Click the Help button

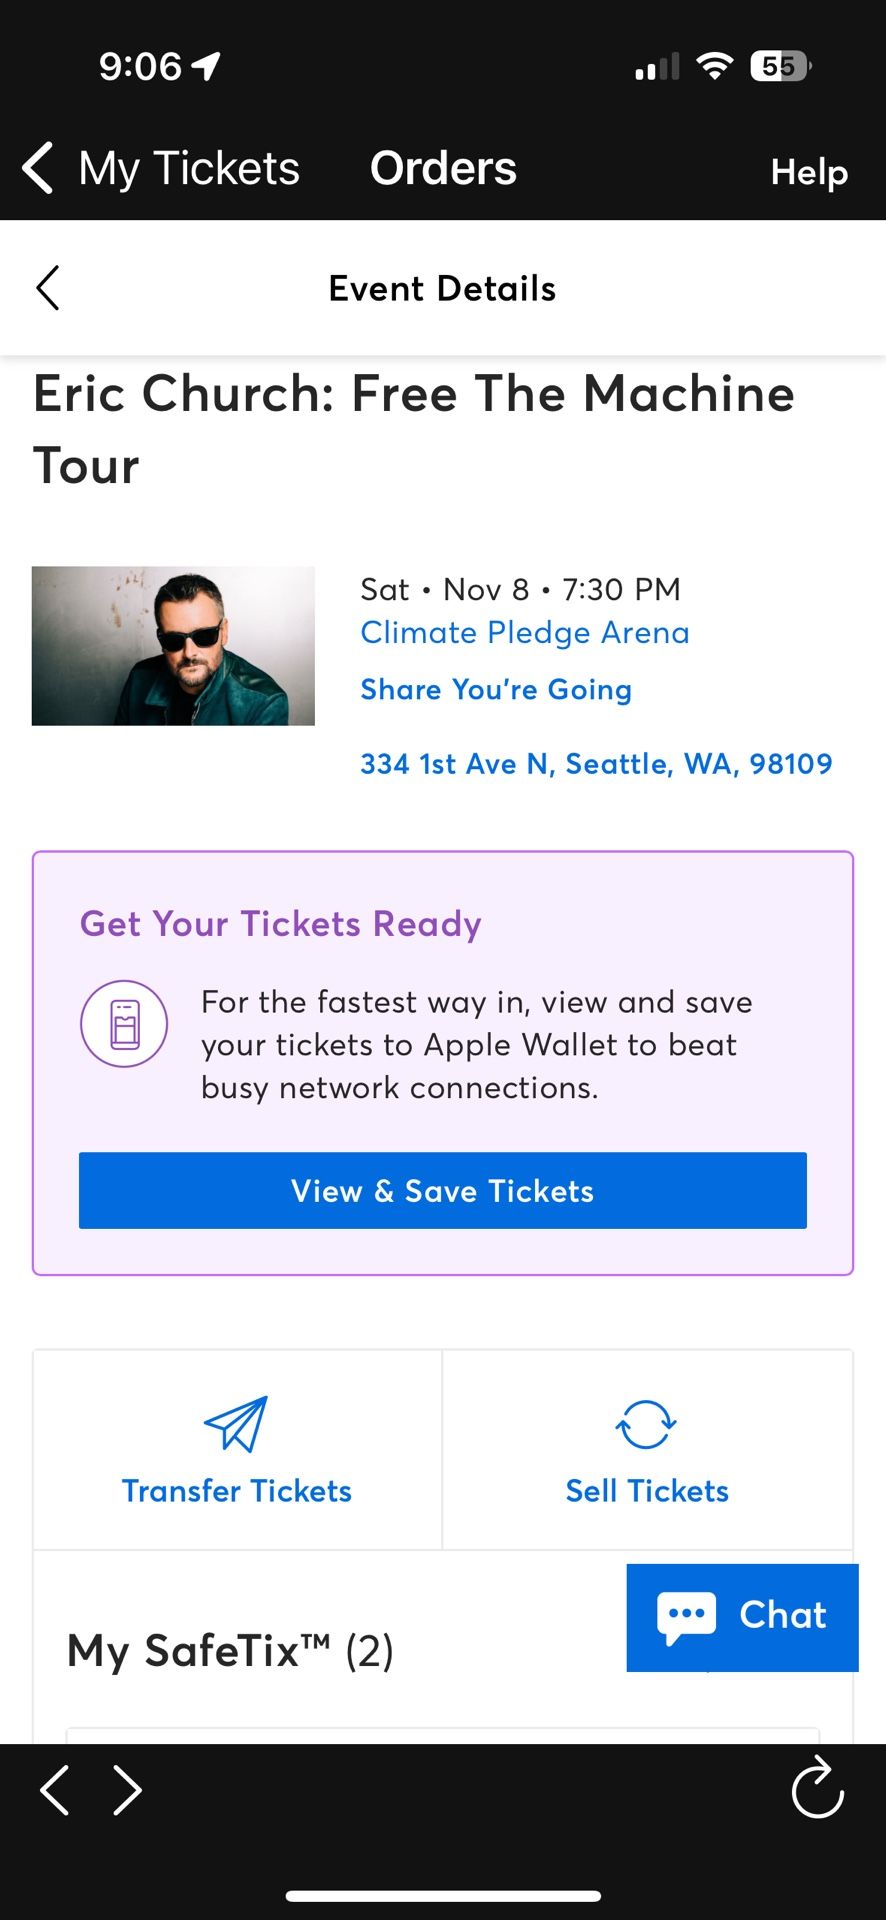click(x=809, y=171)
